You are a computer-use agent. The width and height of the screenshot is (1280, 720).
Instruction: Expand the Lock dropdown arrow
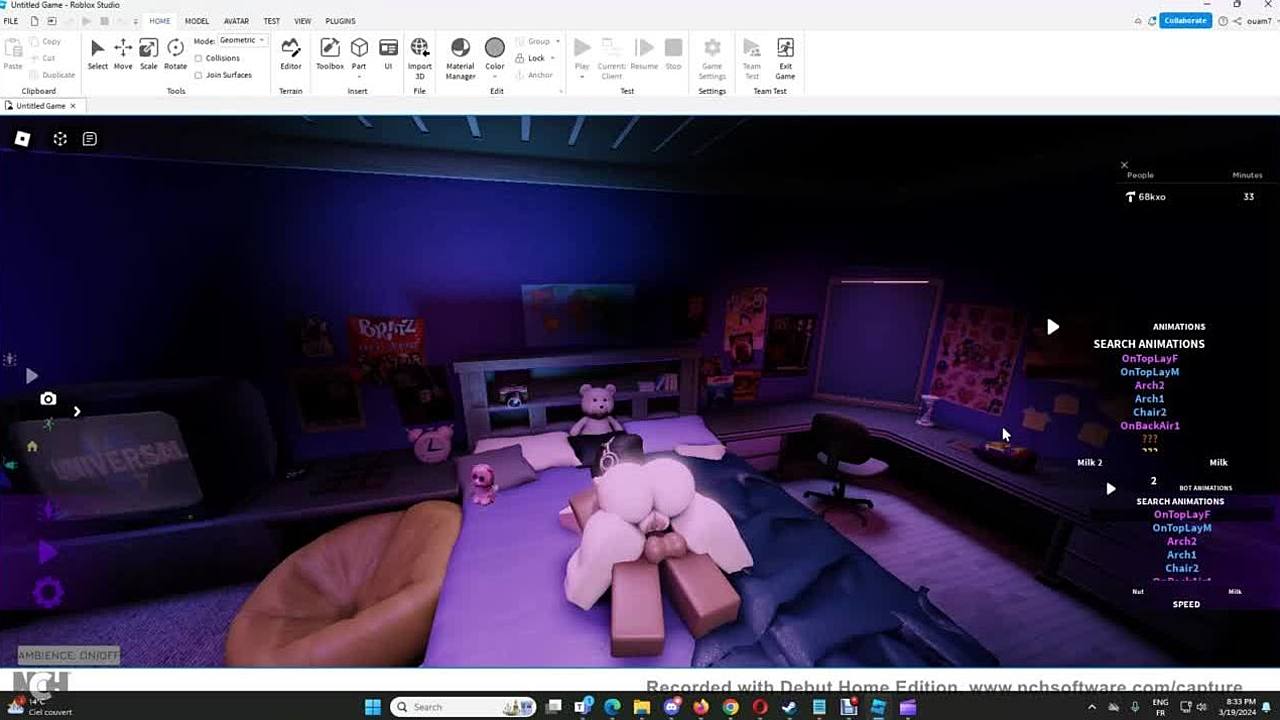tap(555, 58)
